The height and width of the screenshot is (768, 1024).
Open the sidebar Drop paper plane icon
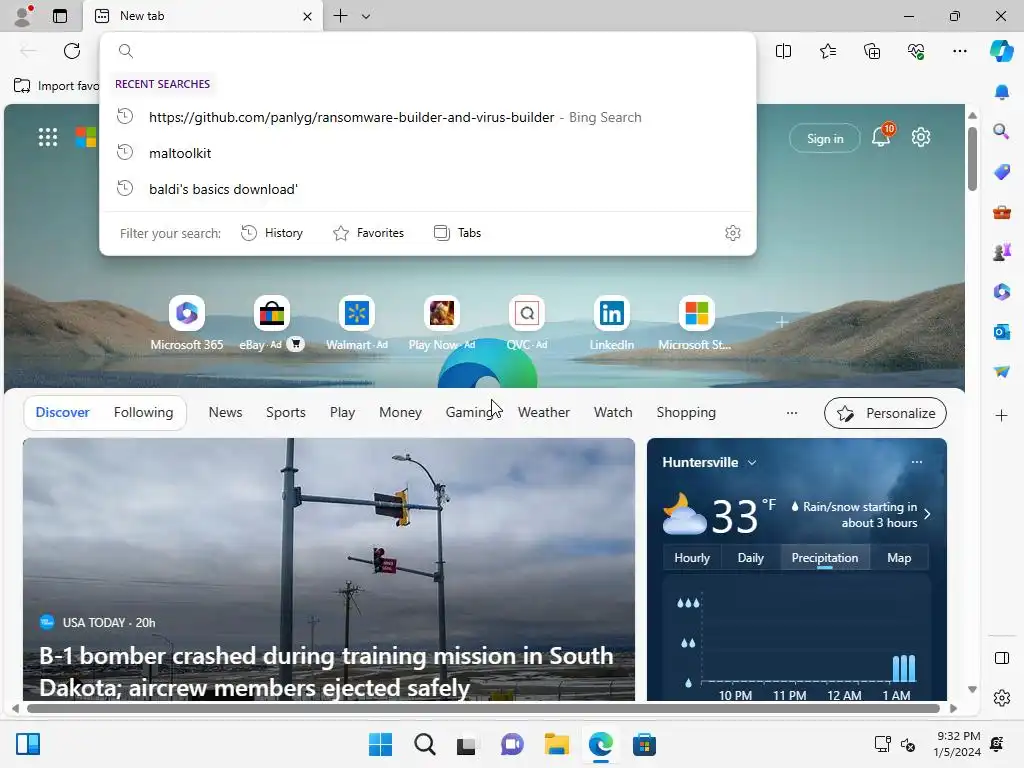click(1001, 372)
